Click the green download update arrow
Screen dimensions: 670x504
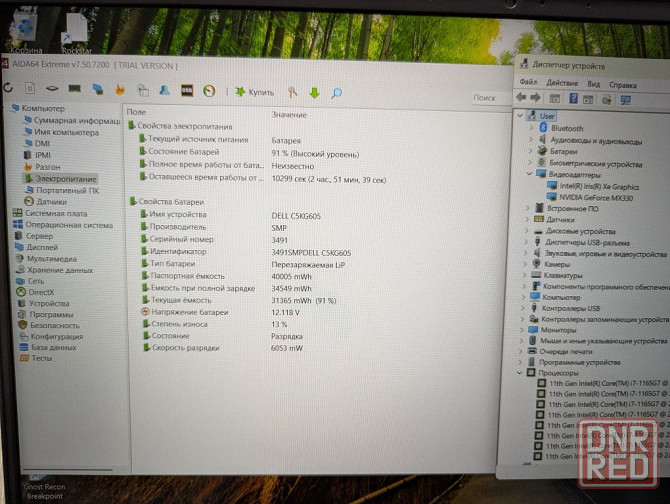pos(314,93)
